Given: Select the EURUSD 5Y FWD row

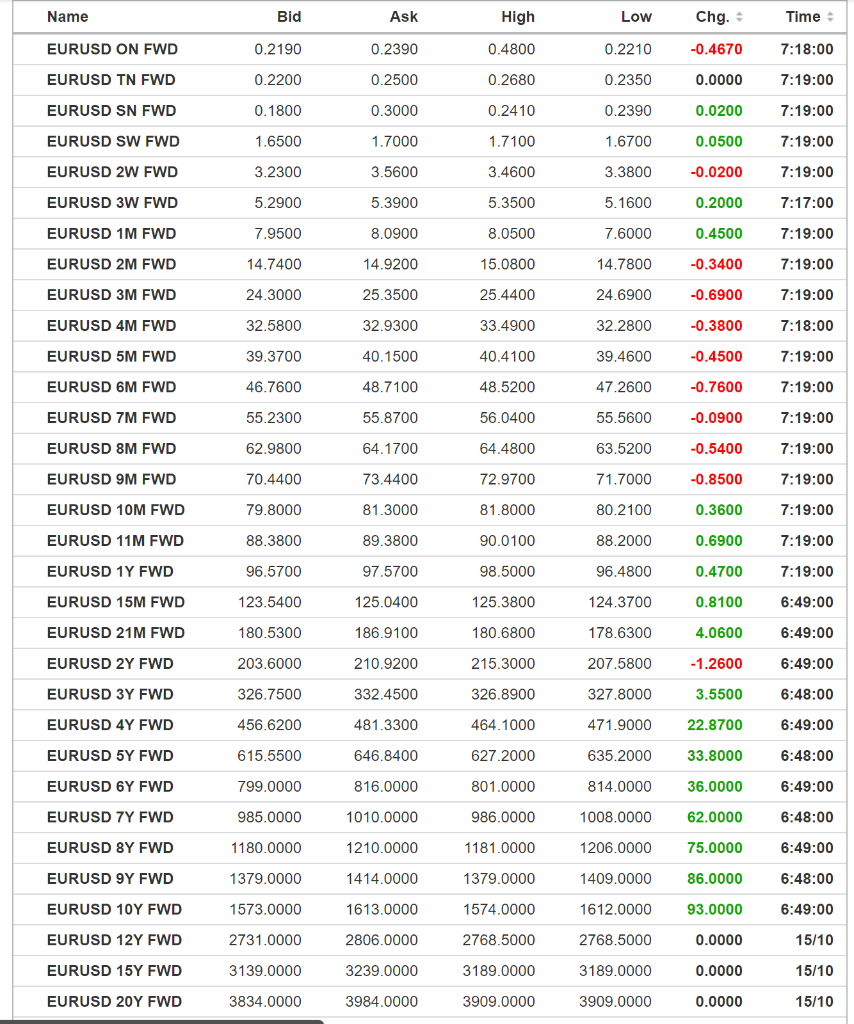Looking at the screenshot, I should coord(400,755).
